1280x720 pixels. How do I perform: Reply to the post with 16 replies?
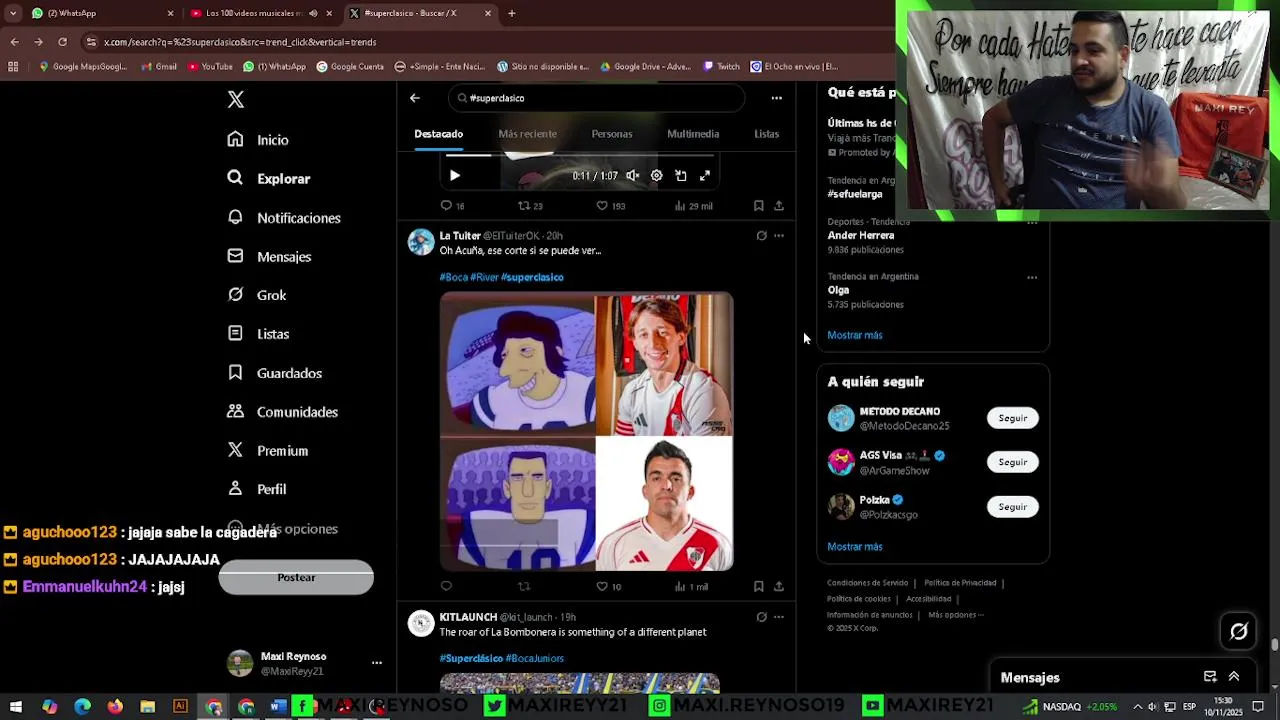click(x=453, y=206)
